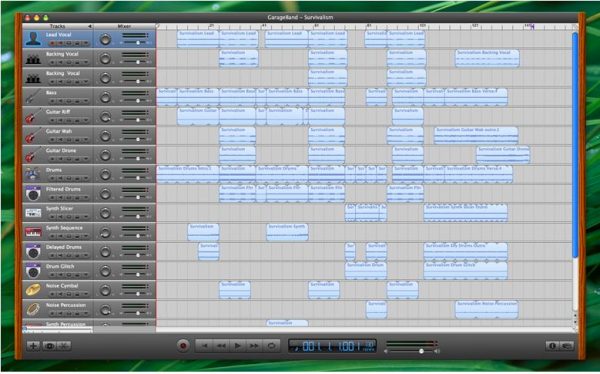Image resolution: width=600 pixels, height=374 pixels.
Task: Mute the first Backing Vocal track
Action: tap(60, 62)
